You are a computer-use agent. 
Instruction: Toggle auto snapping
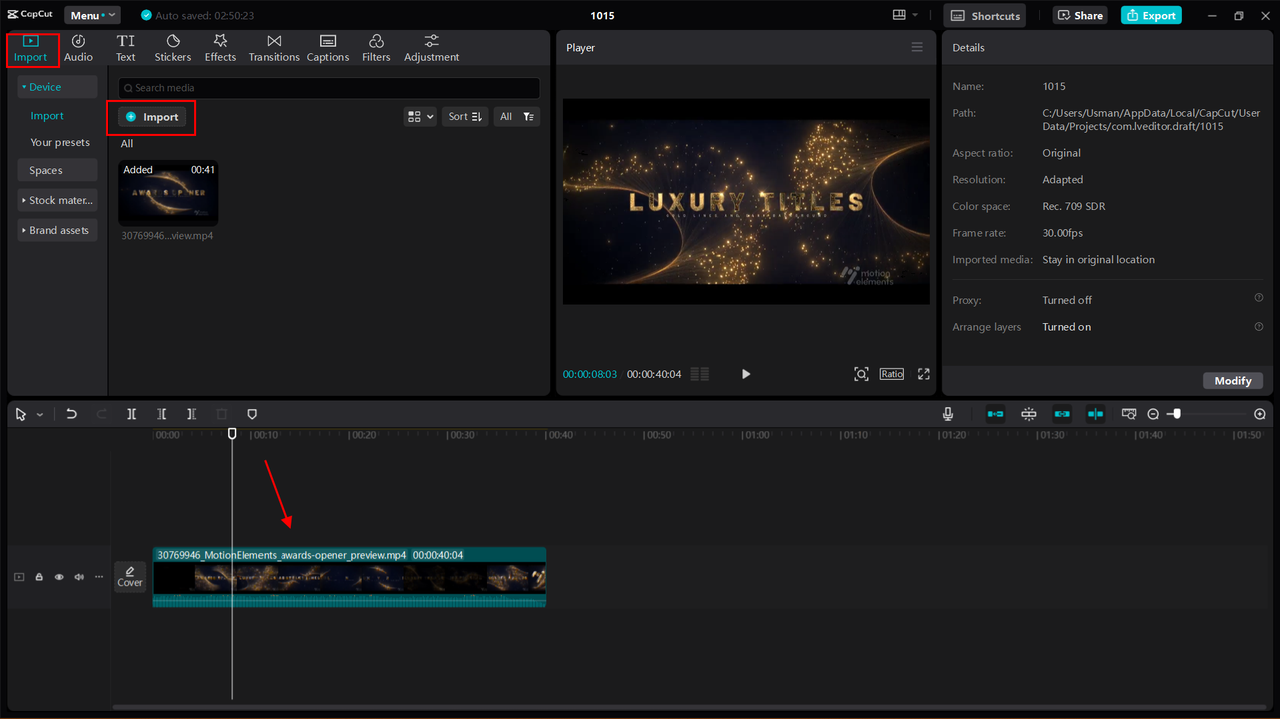click(x=1029, y=414)
